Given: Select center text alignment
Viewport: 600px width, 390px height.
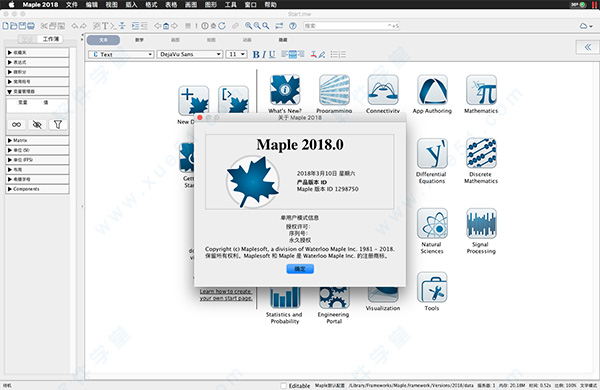Looking at the screenshot, I should tap(293, 54).
